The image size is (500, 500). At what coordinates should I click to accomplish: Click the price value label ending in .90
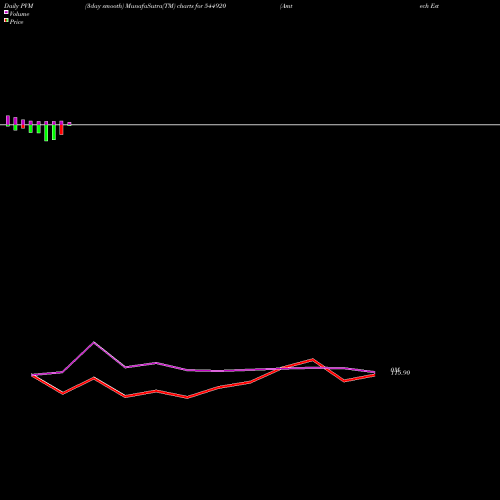tap(400, 372)
